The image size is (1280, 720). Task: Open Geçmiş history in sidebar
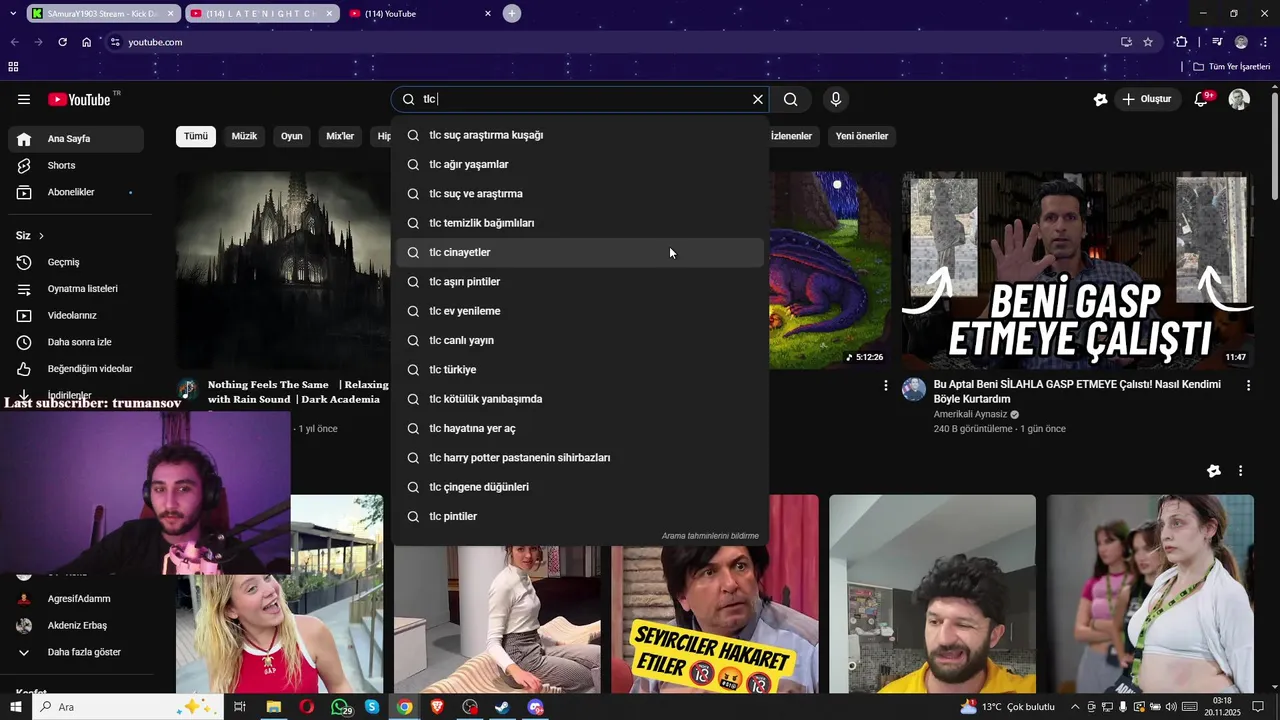76,262
